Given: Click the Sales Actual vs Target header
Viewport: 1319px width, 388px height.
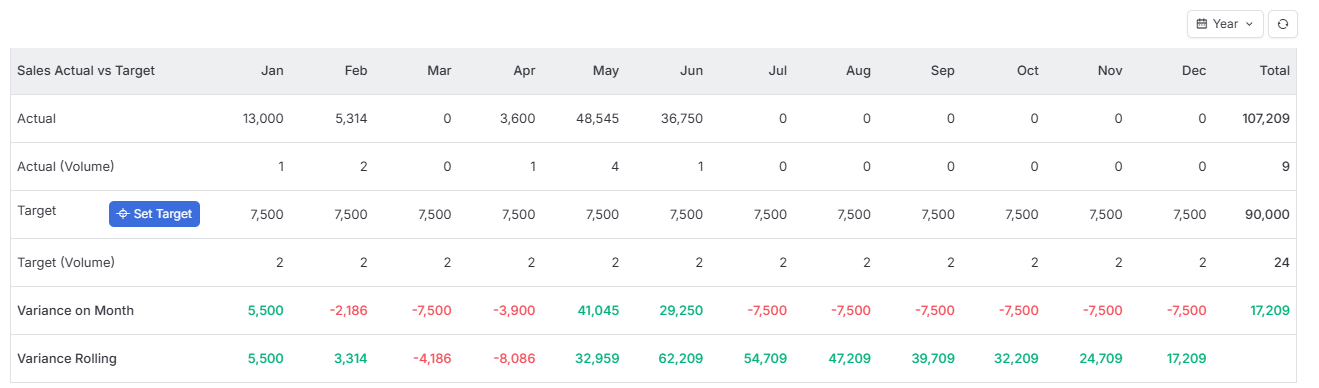Looking at the screenshot, I should tap(86, 71).
